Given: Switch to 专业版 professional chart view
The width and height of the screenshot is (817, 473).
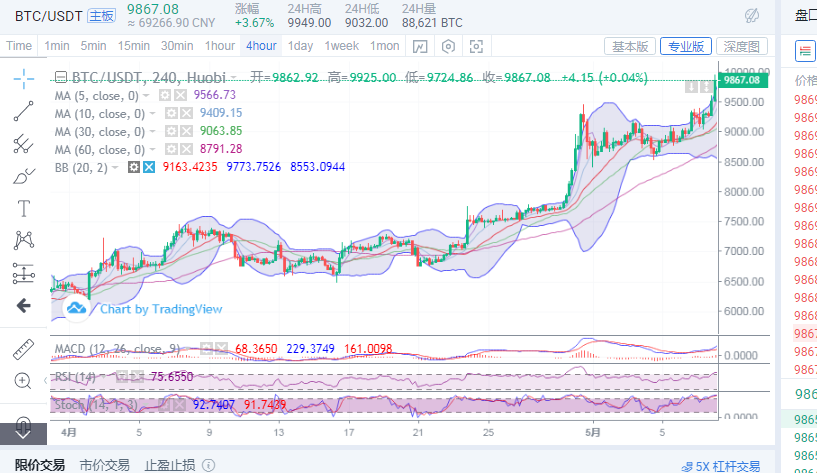Looking at the screenshot, I should tap(686, 46).
